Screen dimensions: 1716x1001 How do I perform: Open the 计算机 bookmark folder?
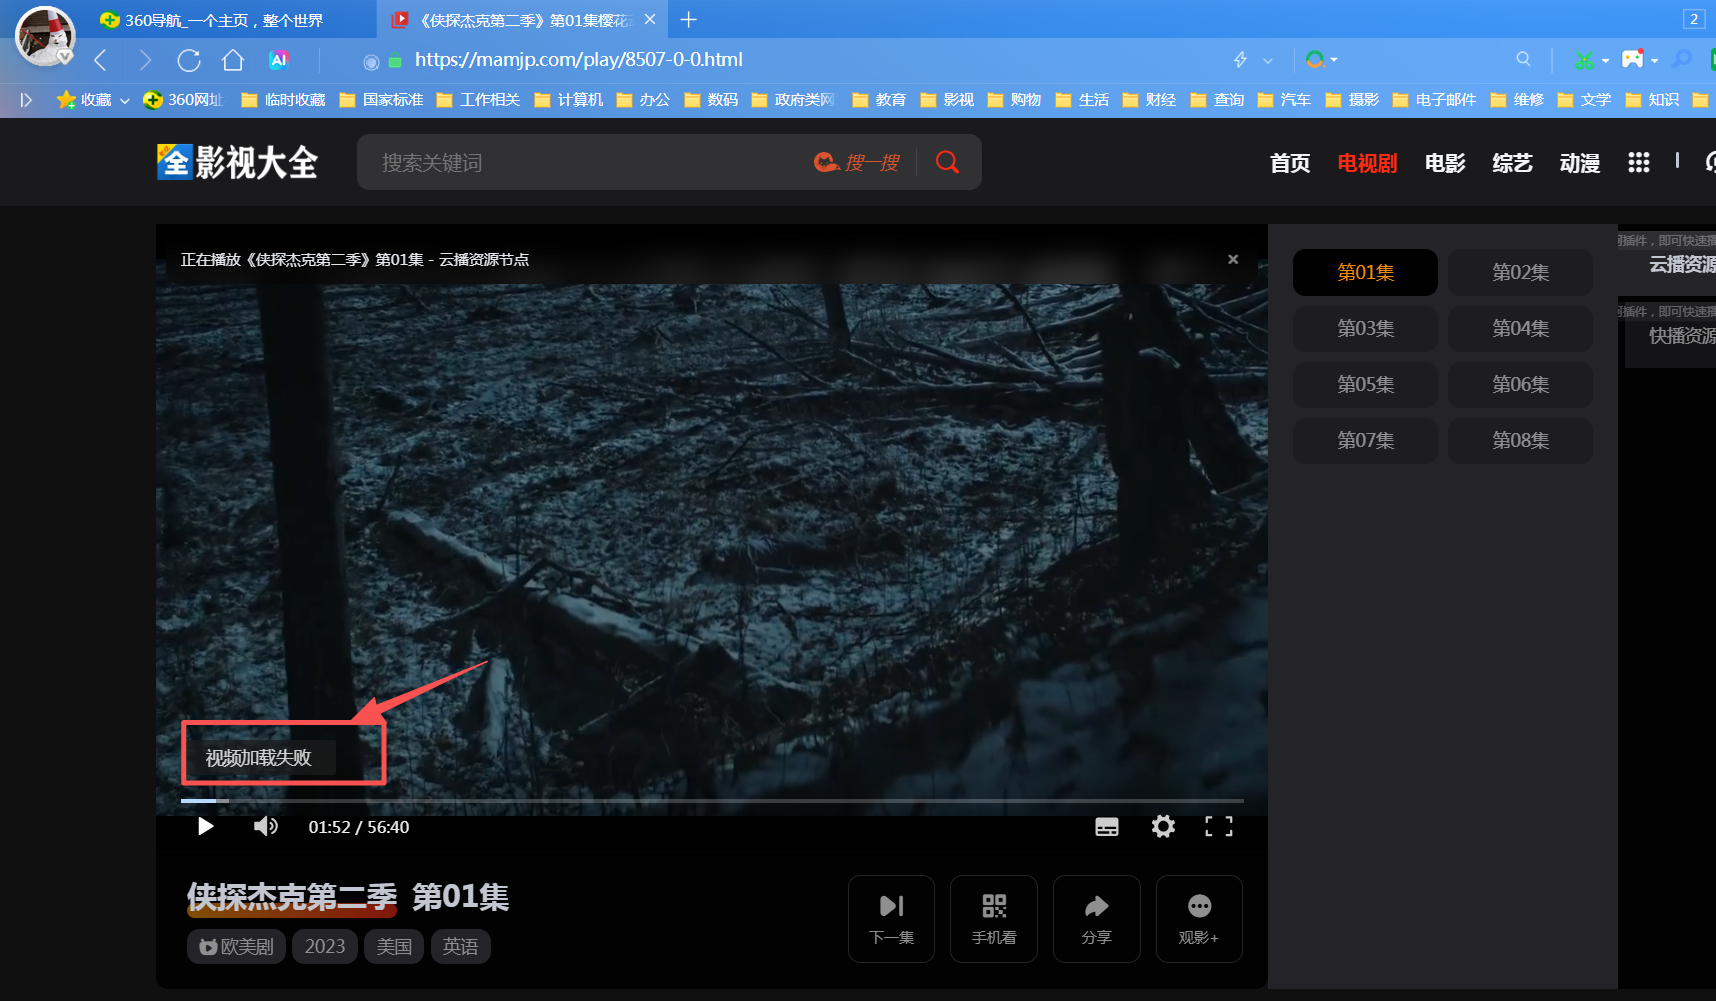coord(569,100)
